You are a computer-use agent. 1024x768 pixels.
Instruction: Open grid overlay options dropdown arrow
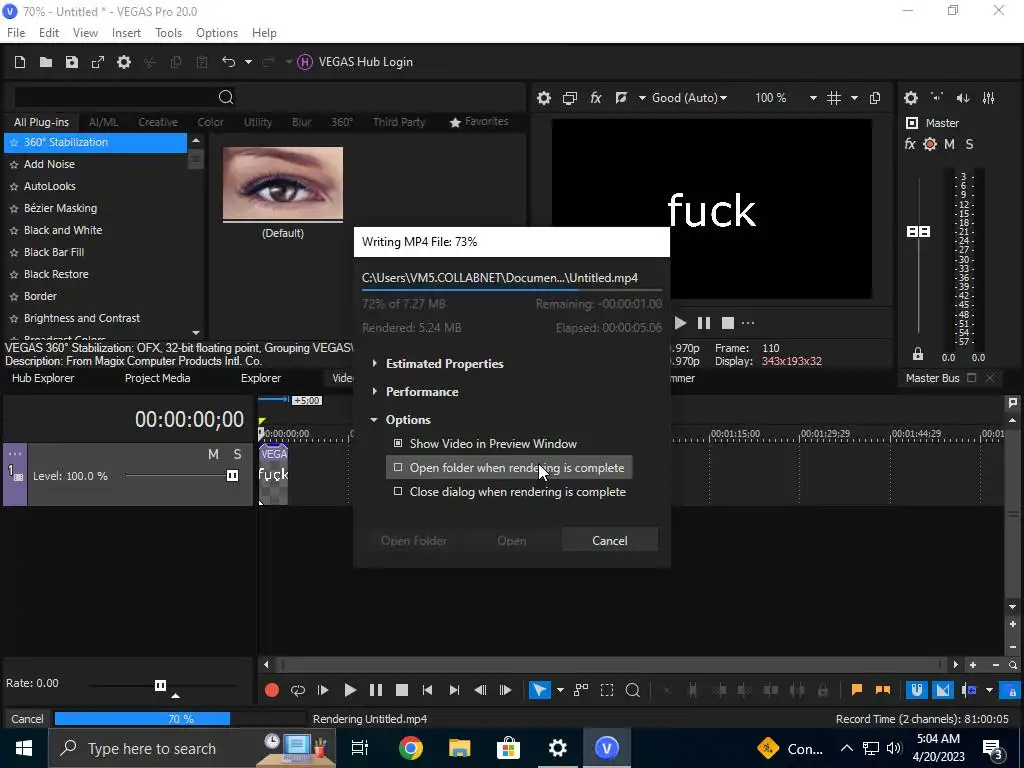(854, 98)
